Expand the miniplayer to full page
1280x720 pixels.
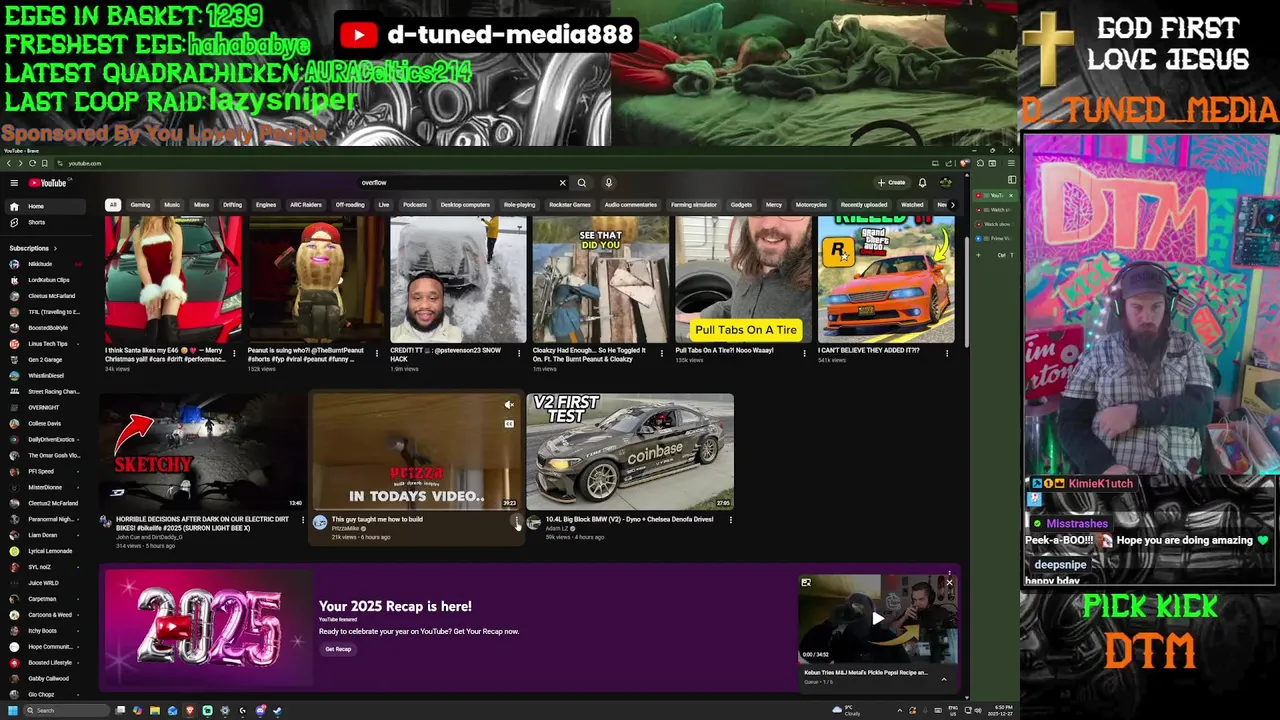806,582
